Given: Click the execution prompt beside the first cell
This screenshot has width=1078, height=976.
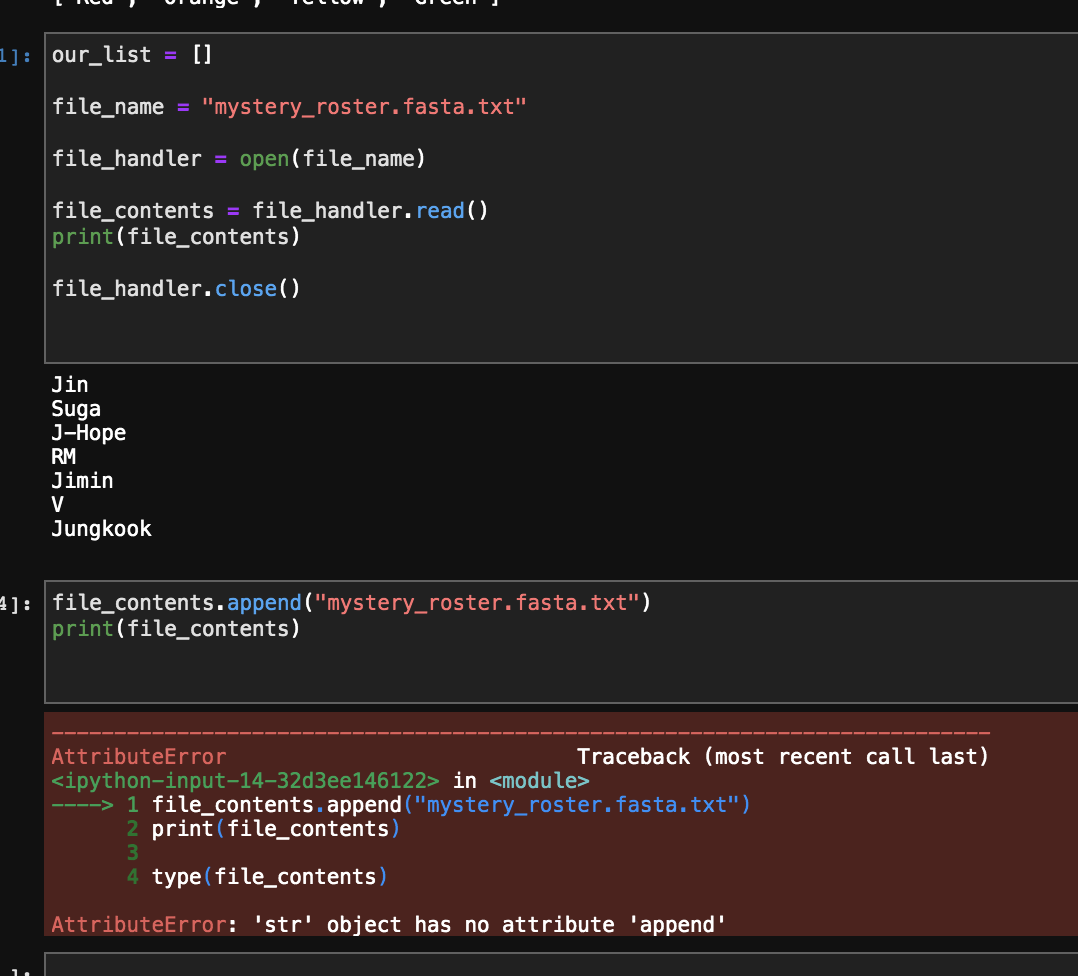Looking at the screenshot, I should (16, 55).
